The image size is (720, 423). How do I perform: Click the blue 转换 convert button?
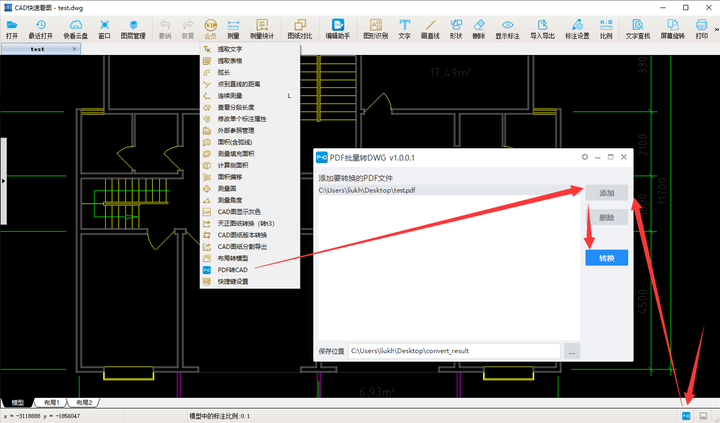[606, 258]
